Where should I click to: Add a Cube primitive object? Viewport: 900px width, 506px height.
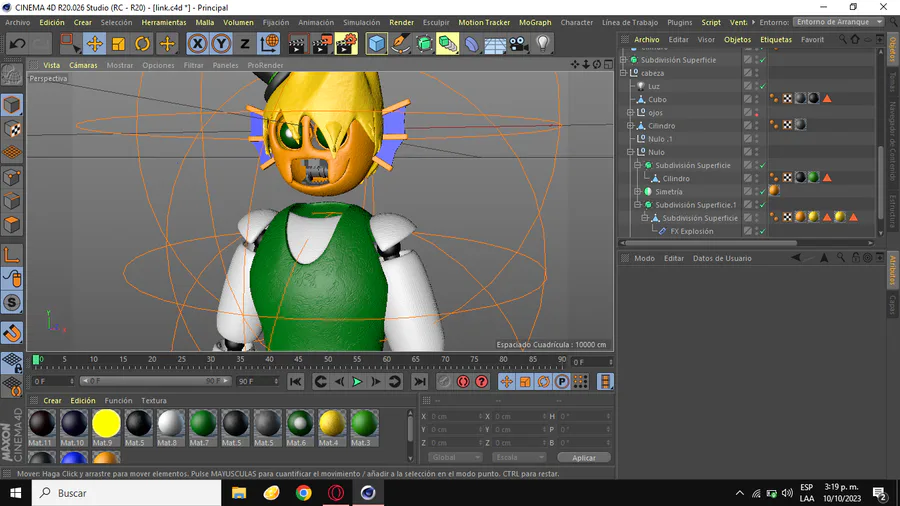(x=377, y=44)
